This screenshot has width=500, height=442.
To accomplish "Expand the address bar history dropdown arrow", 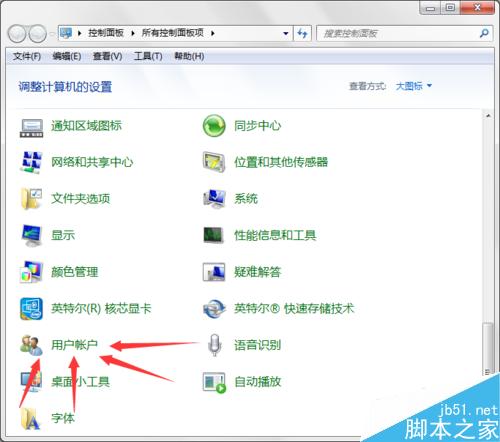I will (x=286, y=33).
